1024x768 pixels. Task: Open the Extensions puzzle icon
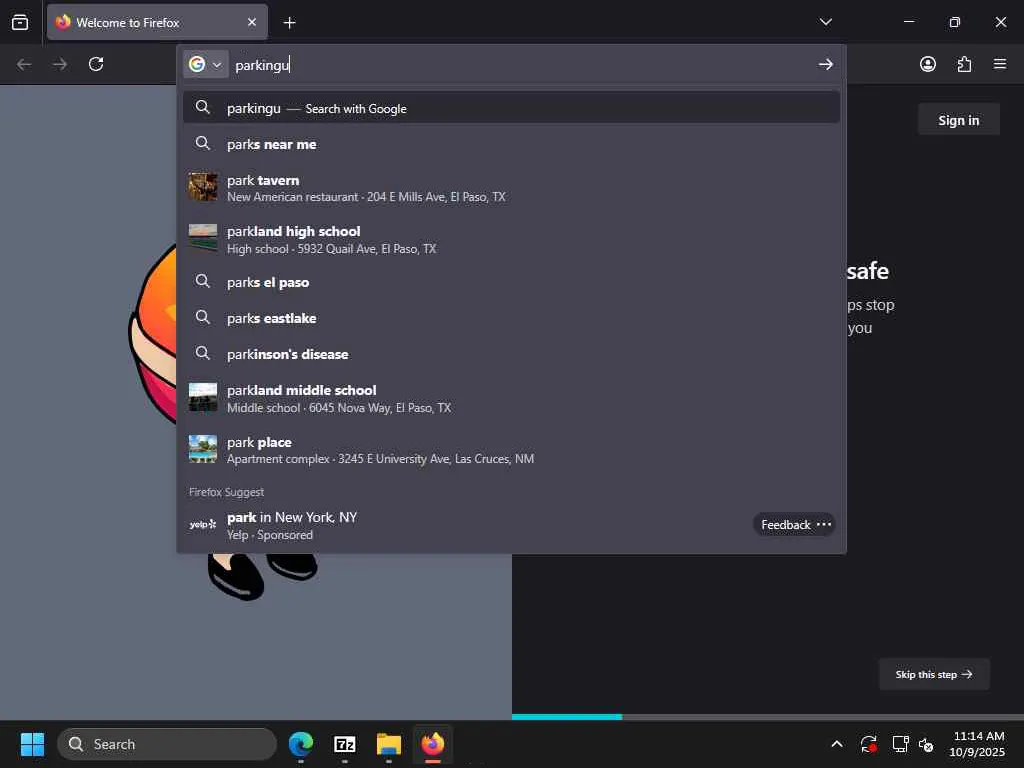click(964, 64)
